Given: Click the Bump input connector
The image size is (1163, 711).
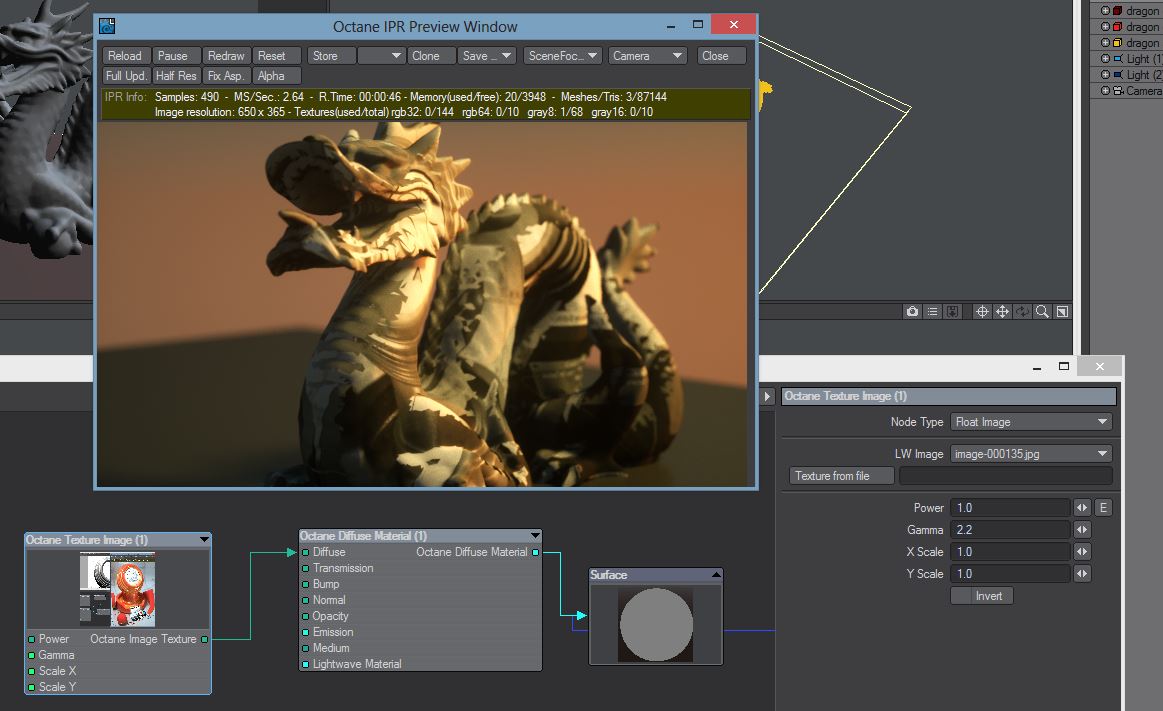Looking at the screenshot, I should 306,584.
